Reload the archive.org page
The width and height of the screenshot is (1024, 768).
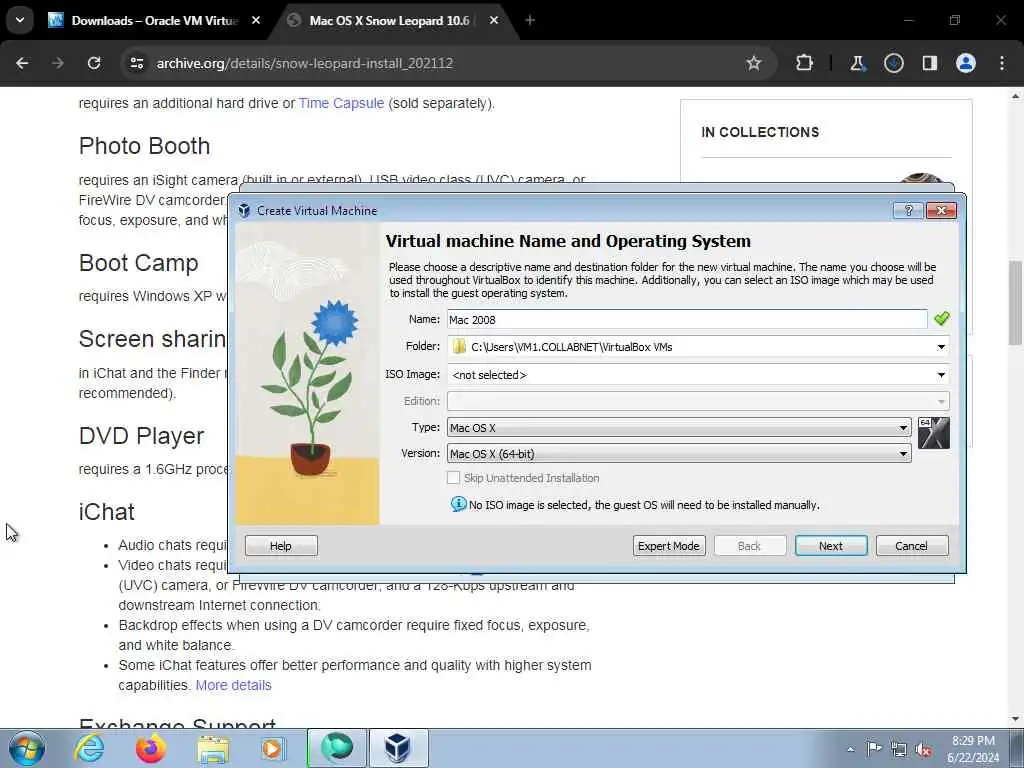click(94, 63)
